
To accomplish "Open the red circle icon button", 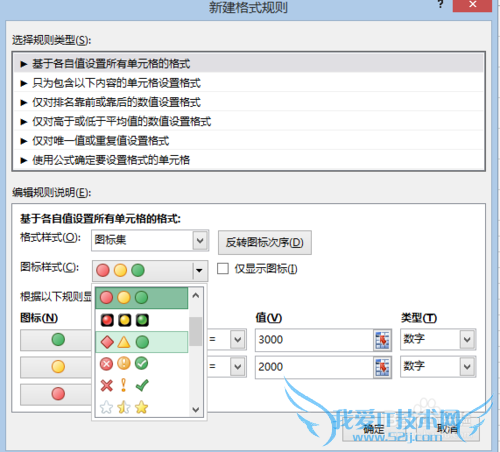I will point(56,394).
